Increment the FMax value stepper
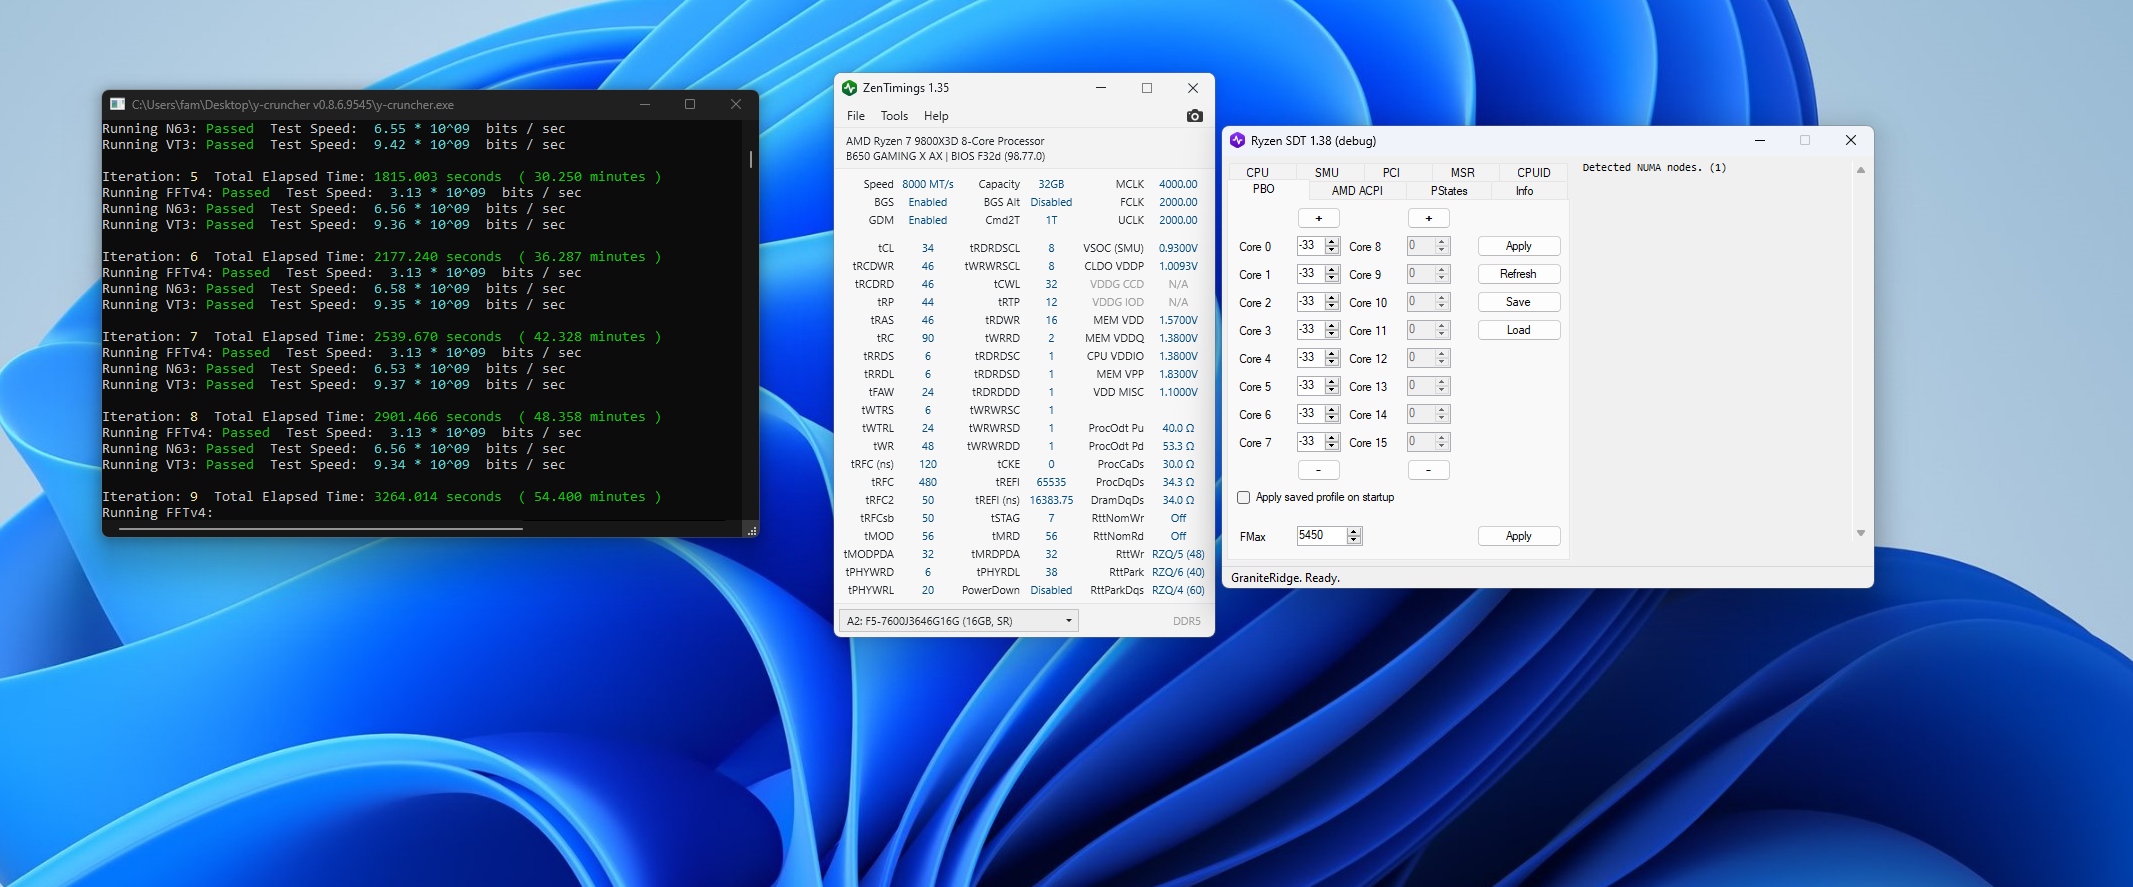 1354,531
